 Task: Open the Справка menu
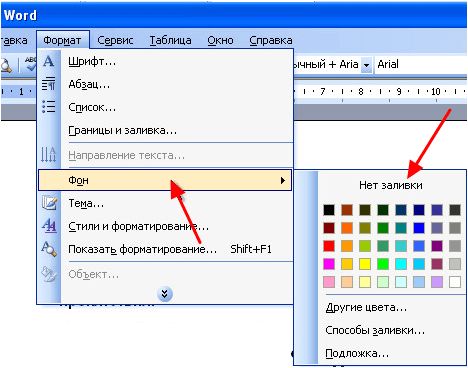[x=271, y=40]
